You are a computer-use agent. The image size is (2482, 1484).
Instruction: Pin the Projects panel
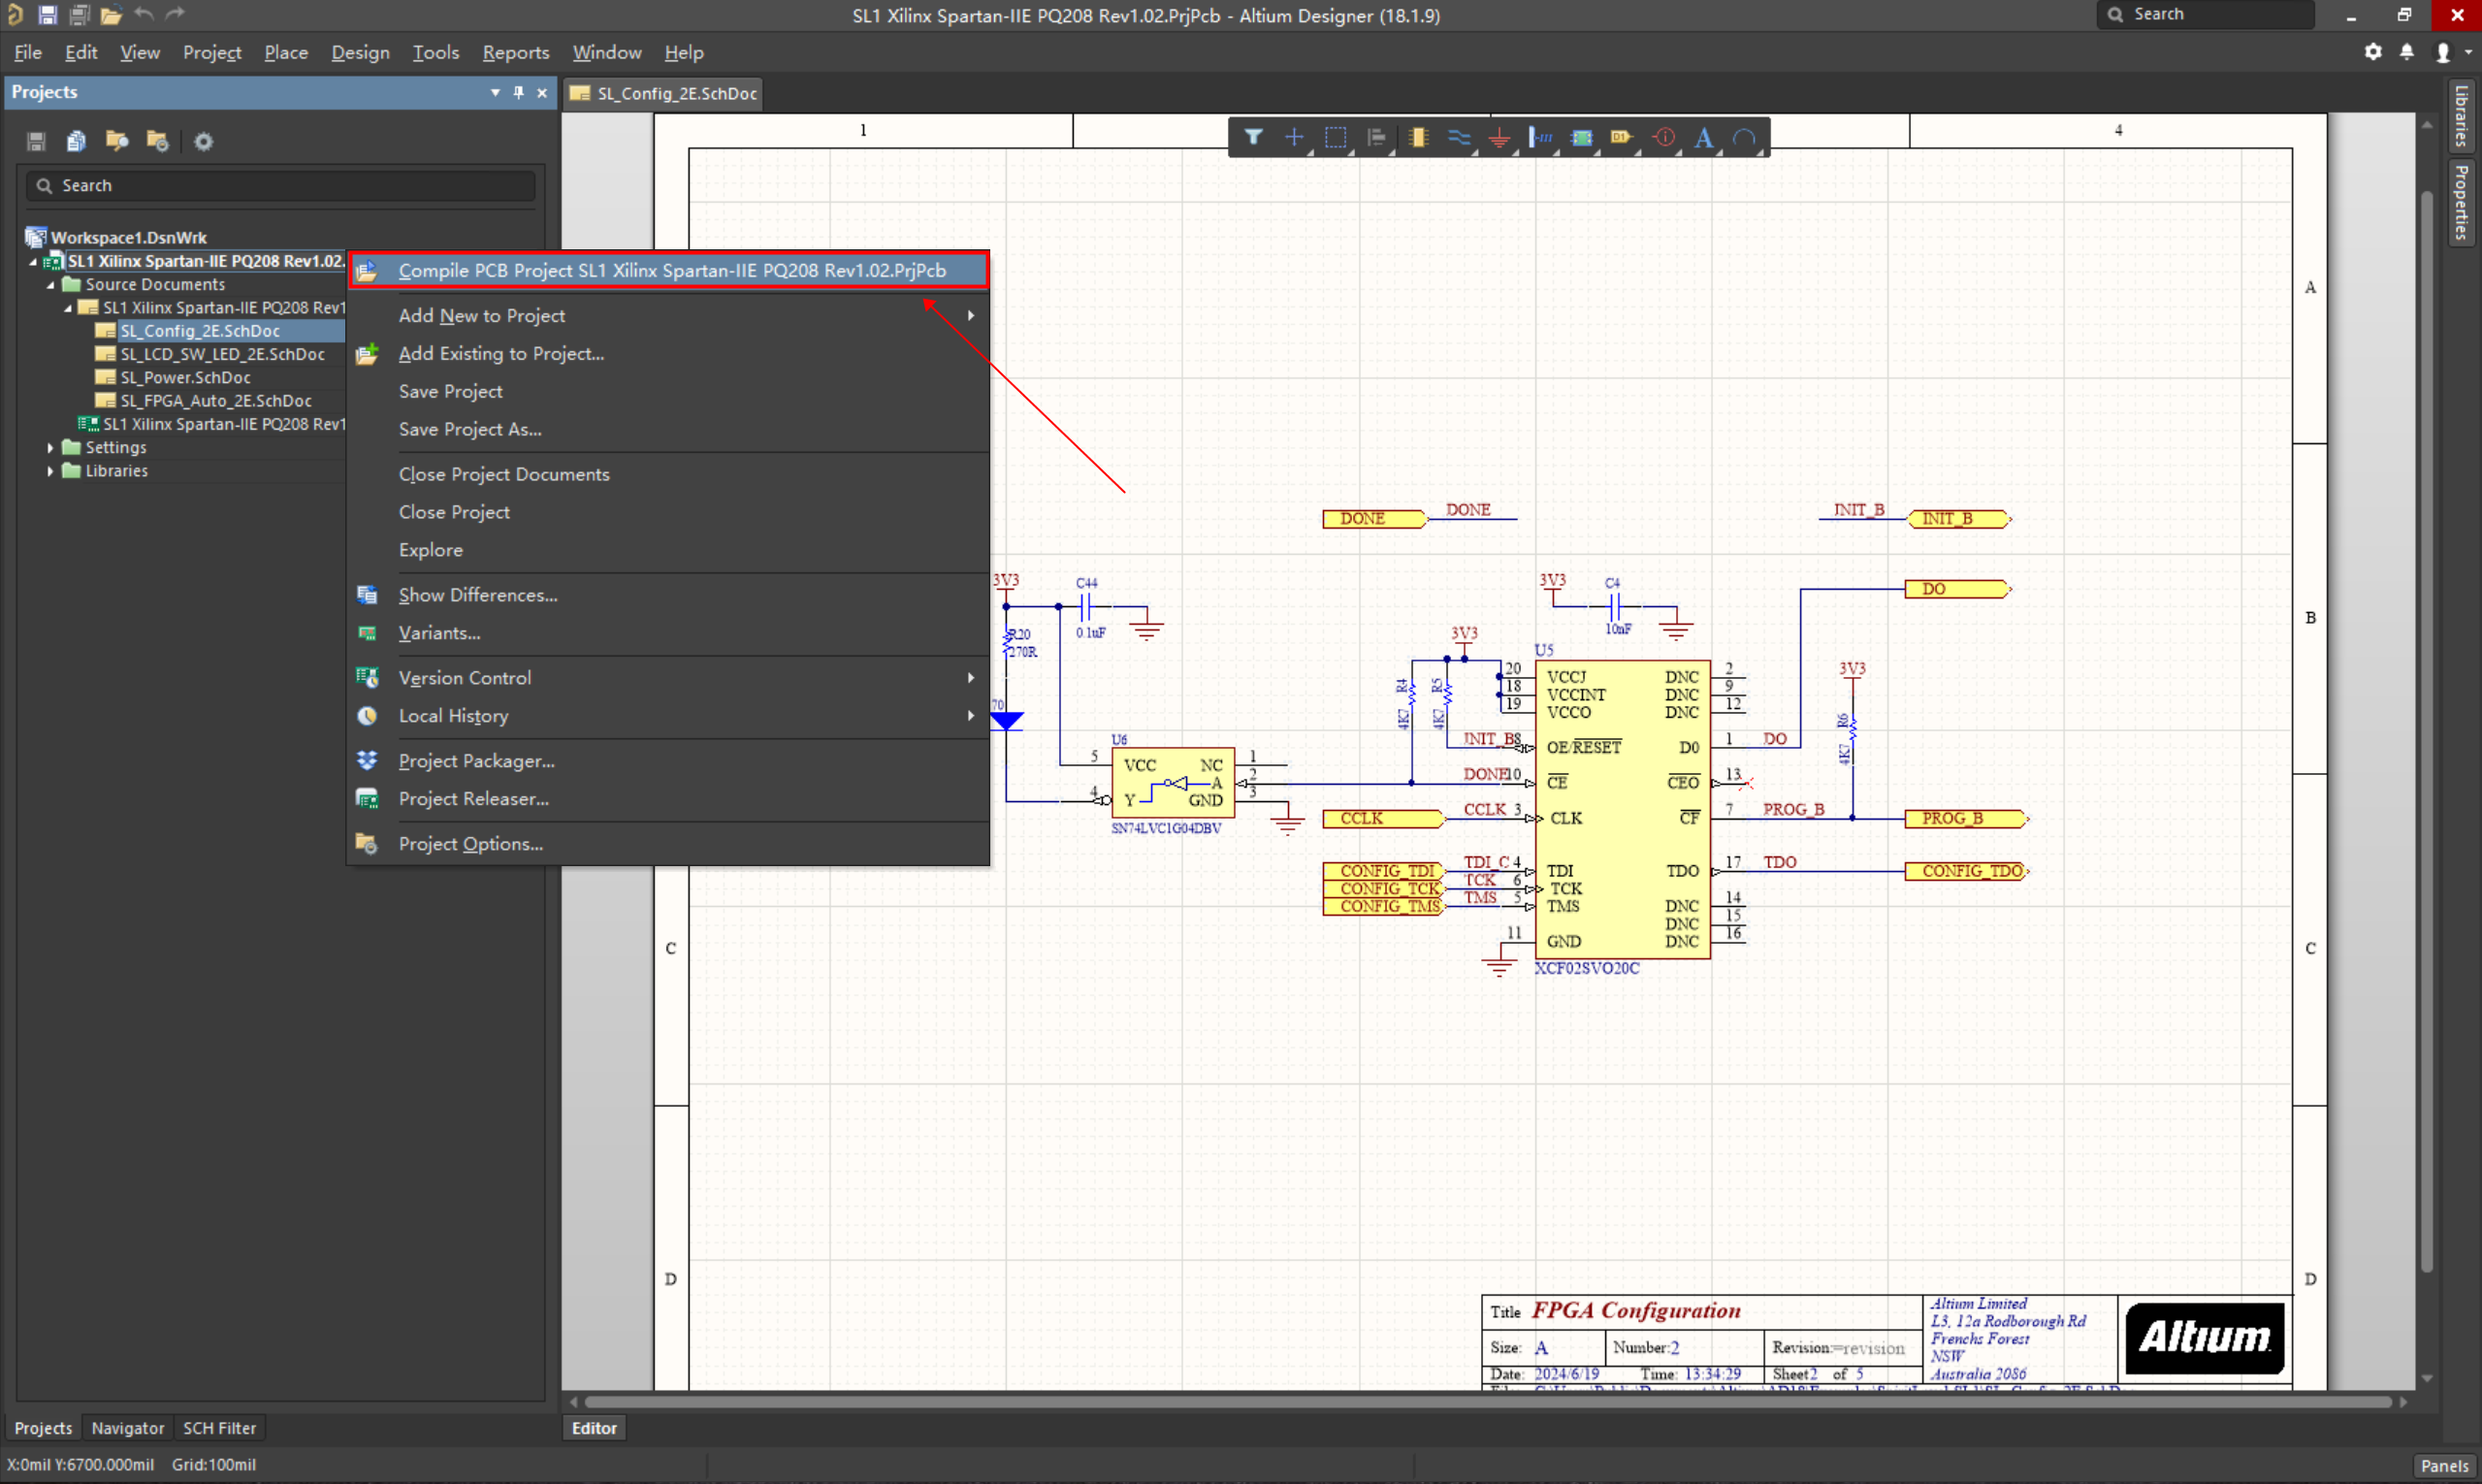click(518, 92)
